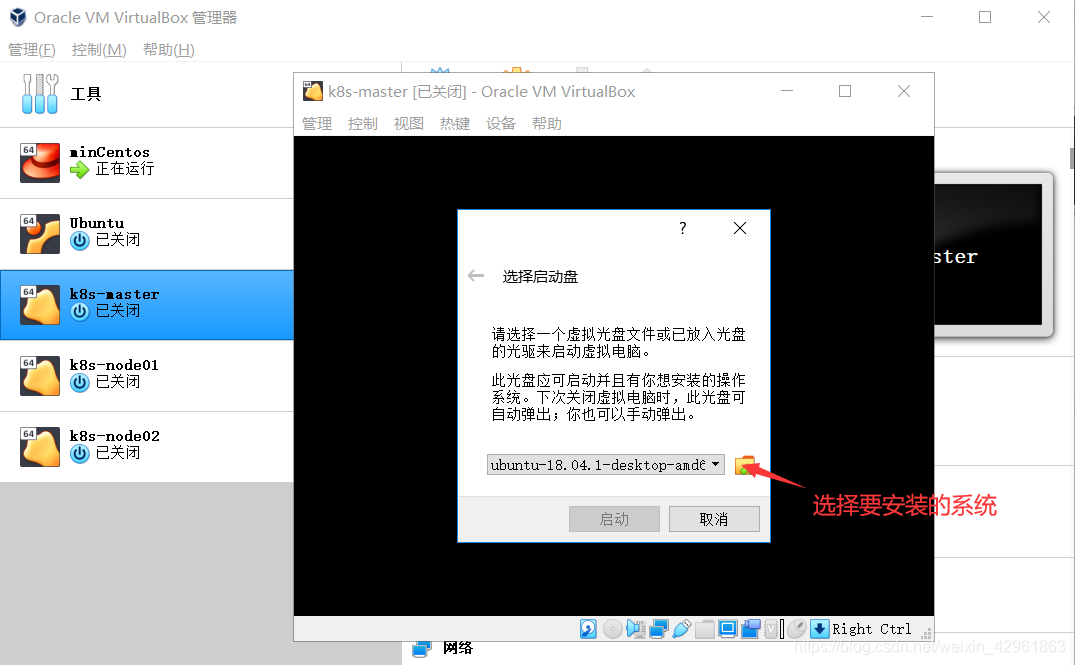Click the audio indicator icon in the status bar
This screenshot has height=665, width=1075.
pyautogui.click(x=636, y=629)
